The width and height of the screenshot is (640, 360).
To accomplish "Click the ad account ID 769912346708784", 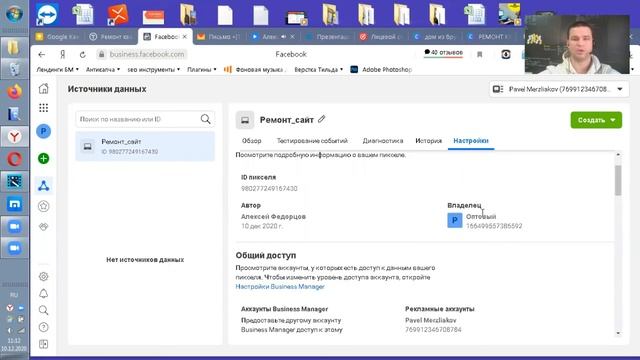I will coord(433,329).
